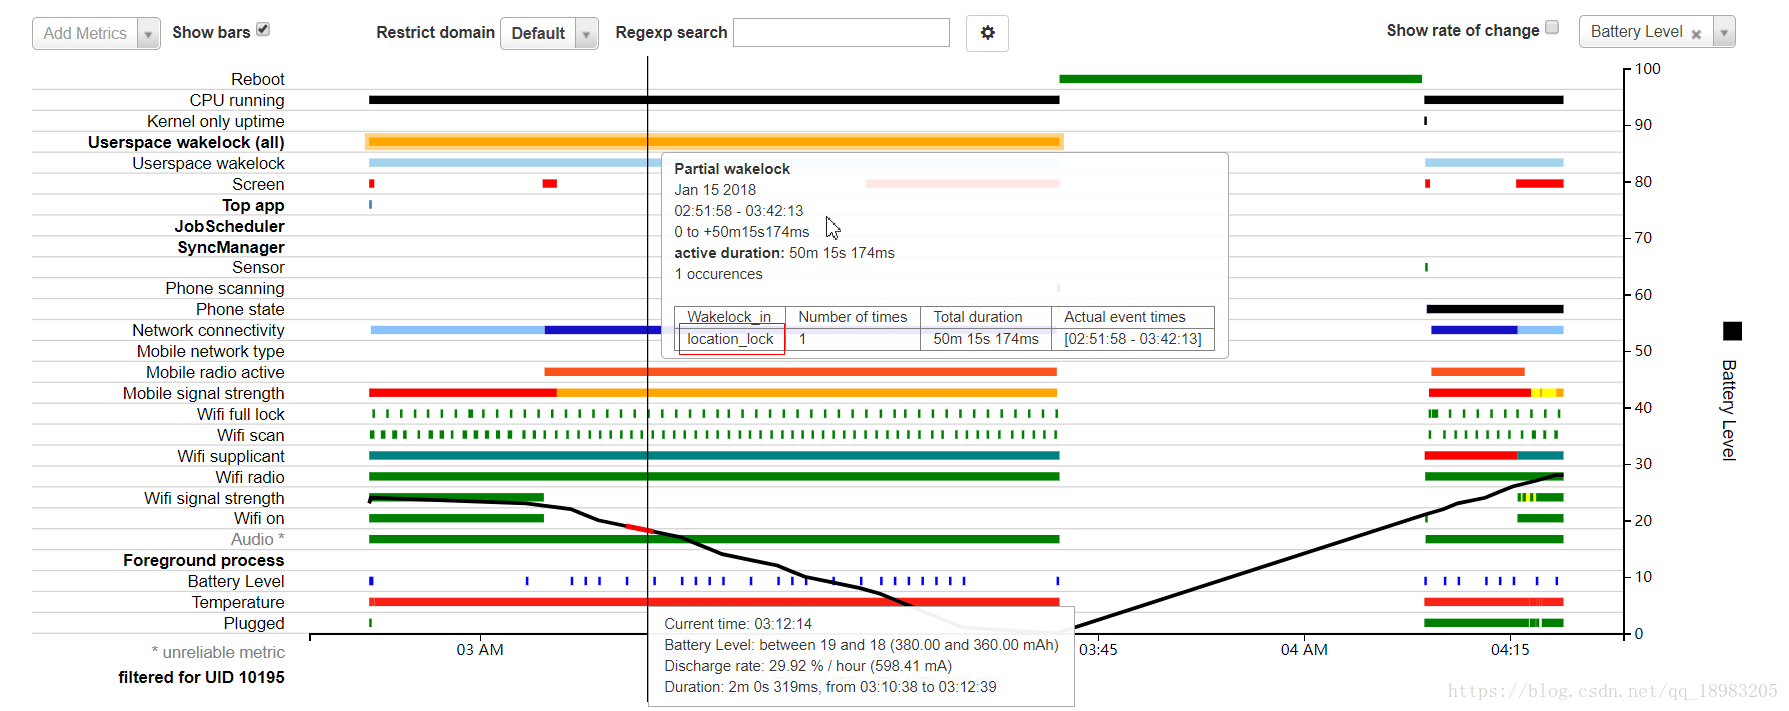Select the Wifi full lock label

click(x=241, y=414)
